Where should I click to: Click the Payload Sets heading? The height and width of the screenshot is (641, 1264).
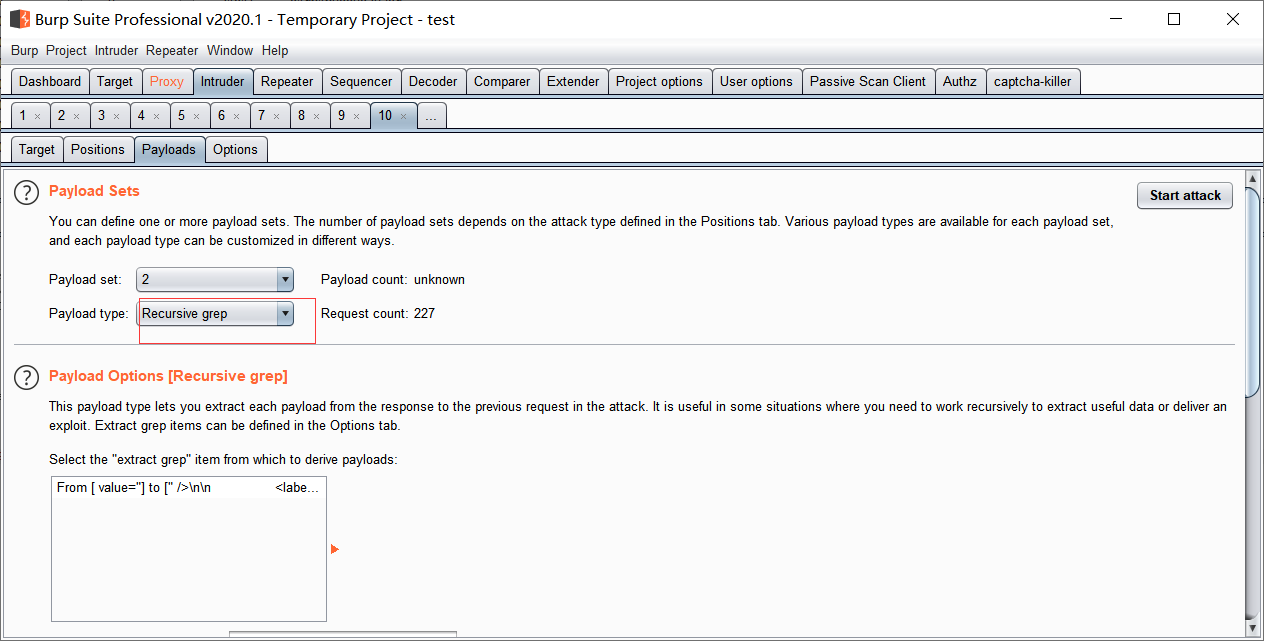pyautogui.click(x=94, y=191)
